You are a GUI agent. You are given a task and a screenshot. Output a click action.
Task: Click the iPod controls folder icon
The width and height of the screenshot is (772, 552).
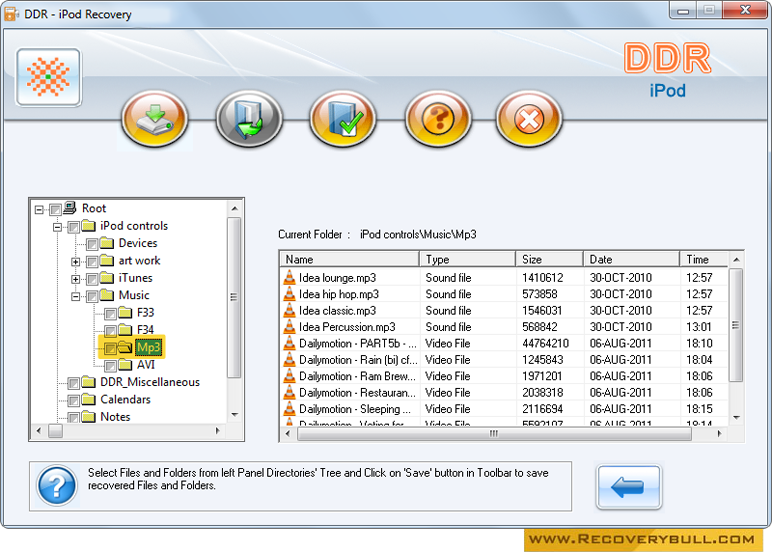click(x=89, y=226)
